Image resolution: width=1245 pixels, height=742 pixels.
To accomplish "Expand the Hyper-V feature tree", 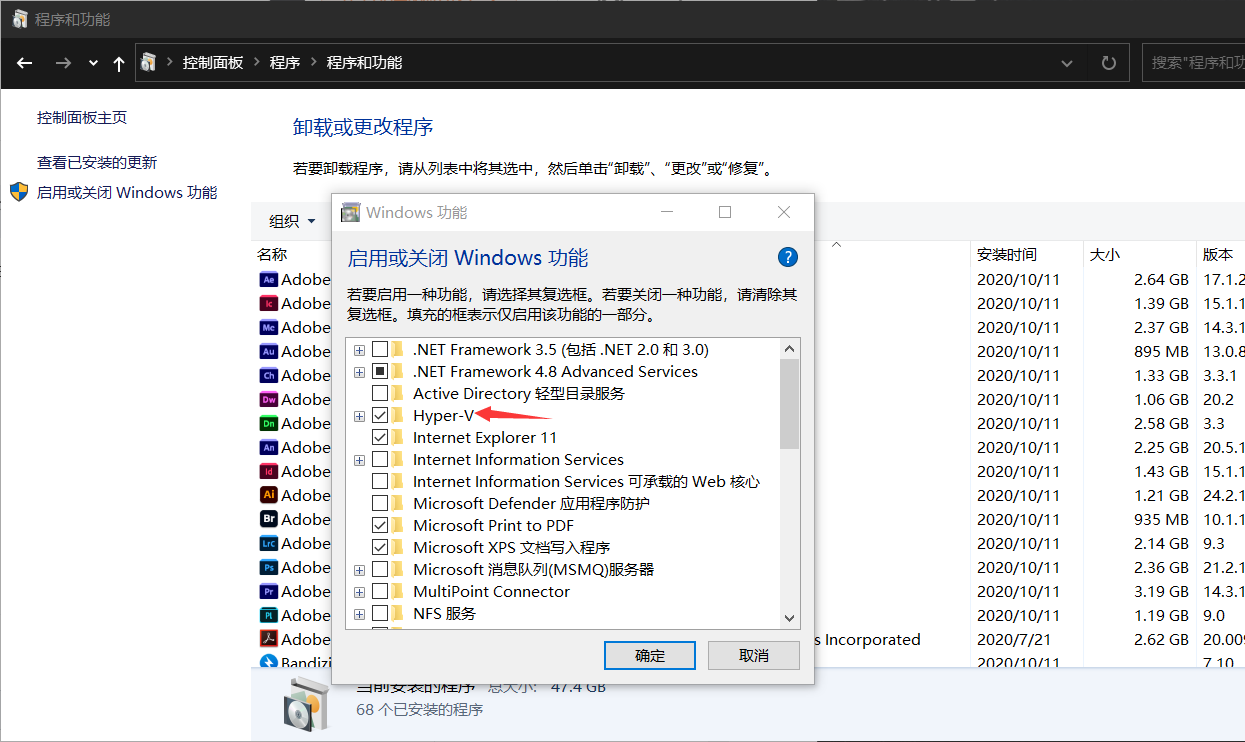I will (x=359, y=416).
